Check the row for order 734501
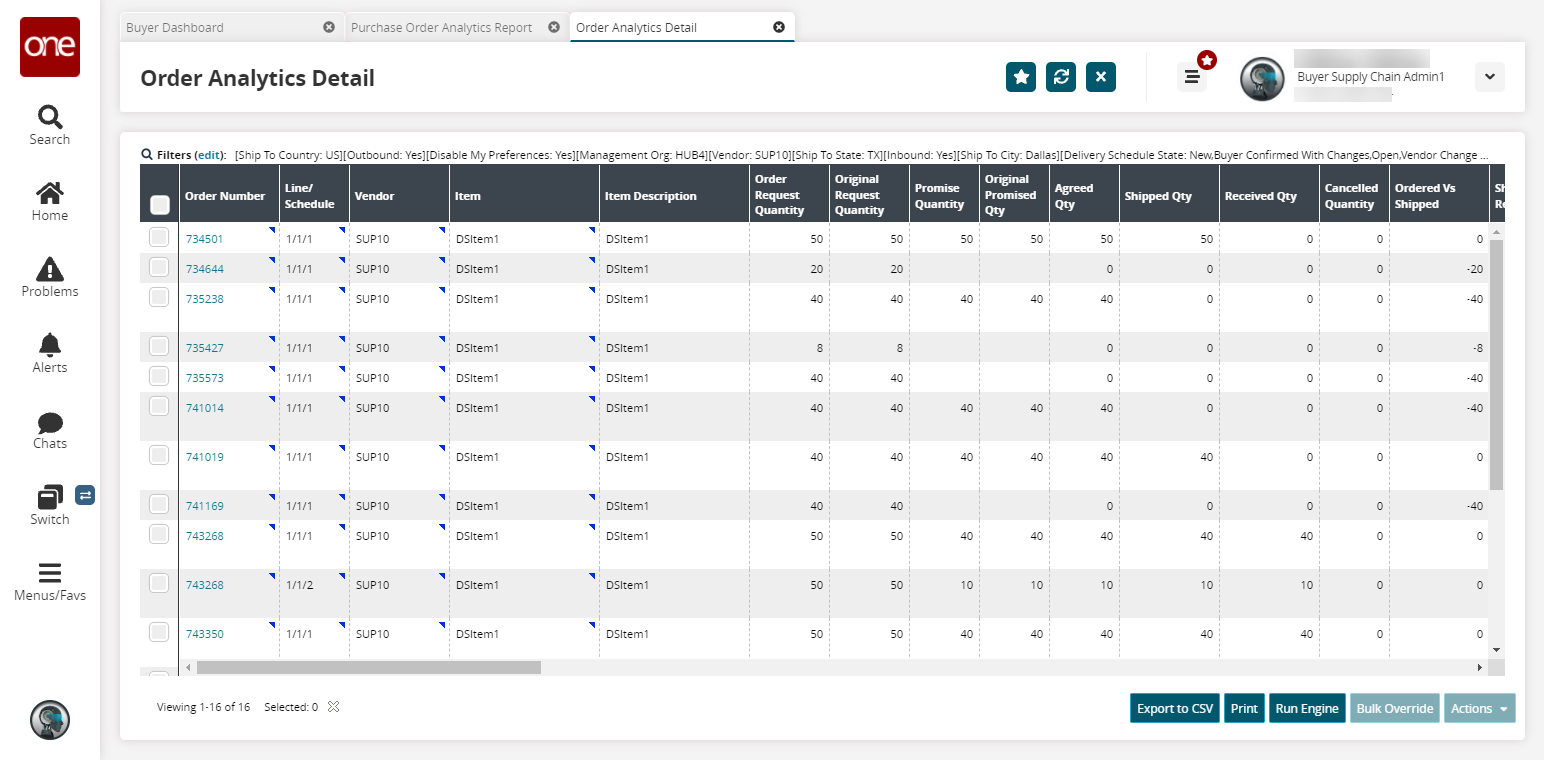Screen dimensions: 1544x760 tap(159, 238)
